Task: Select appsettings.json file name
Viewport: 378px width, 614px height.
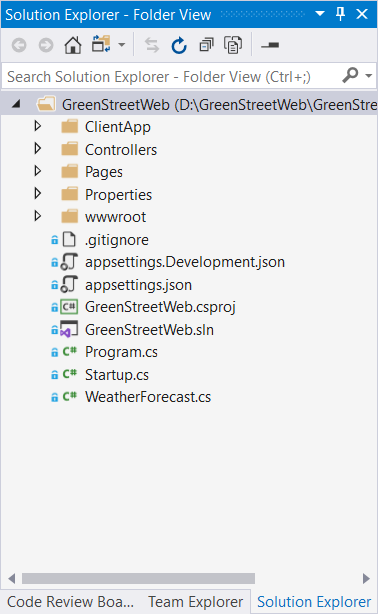Action: click(138, 285)
